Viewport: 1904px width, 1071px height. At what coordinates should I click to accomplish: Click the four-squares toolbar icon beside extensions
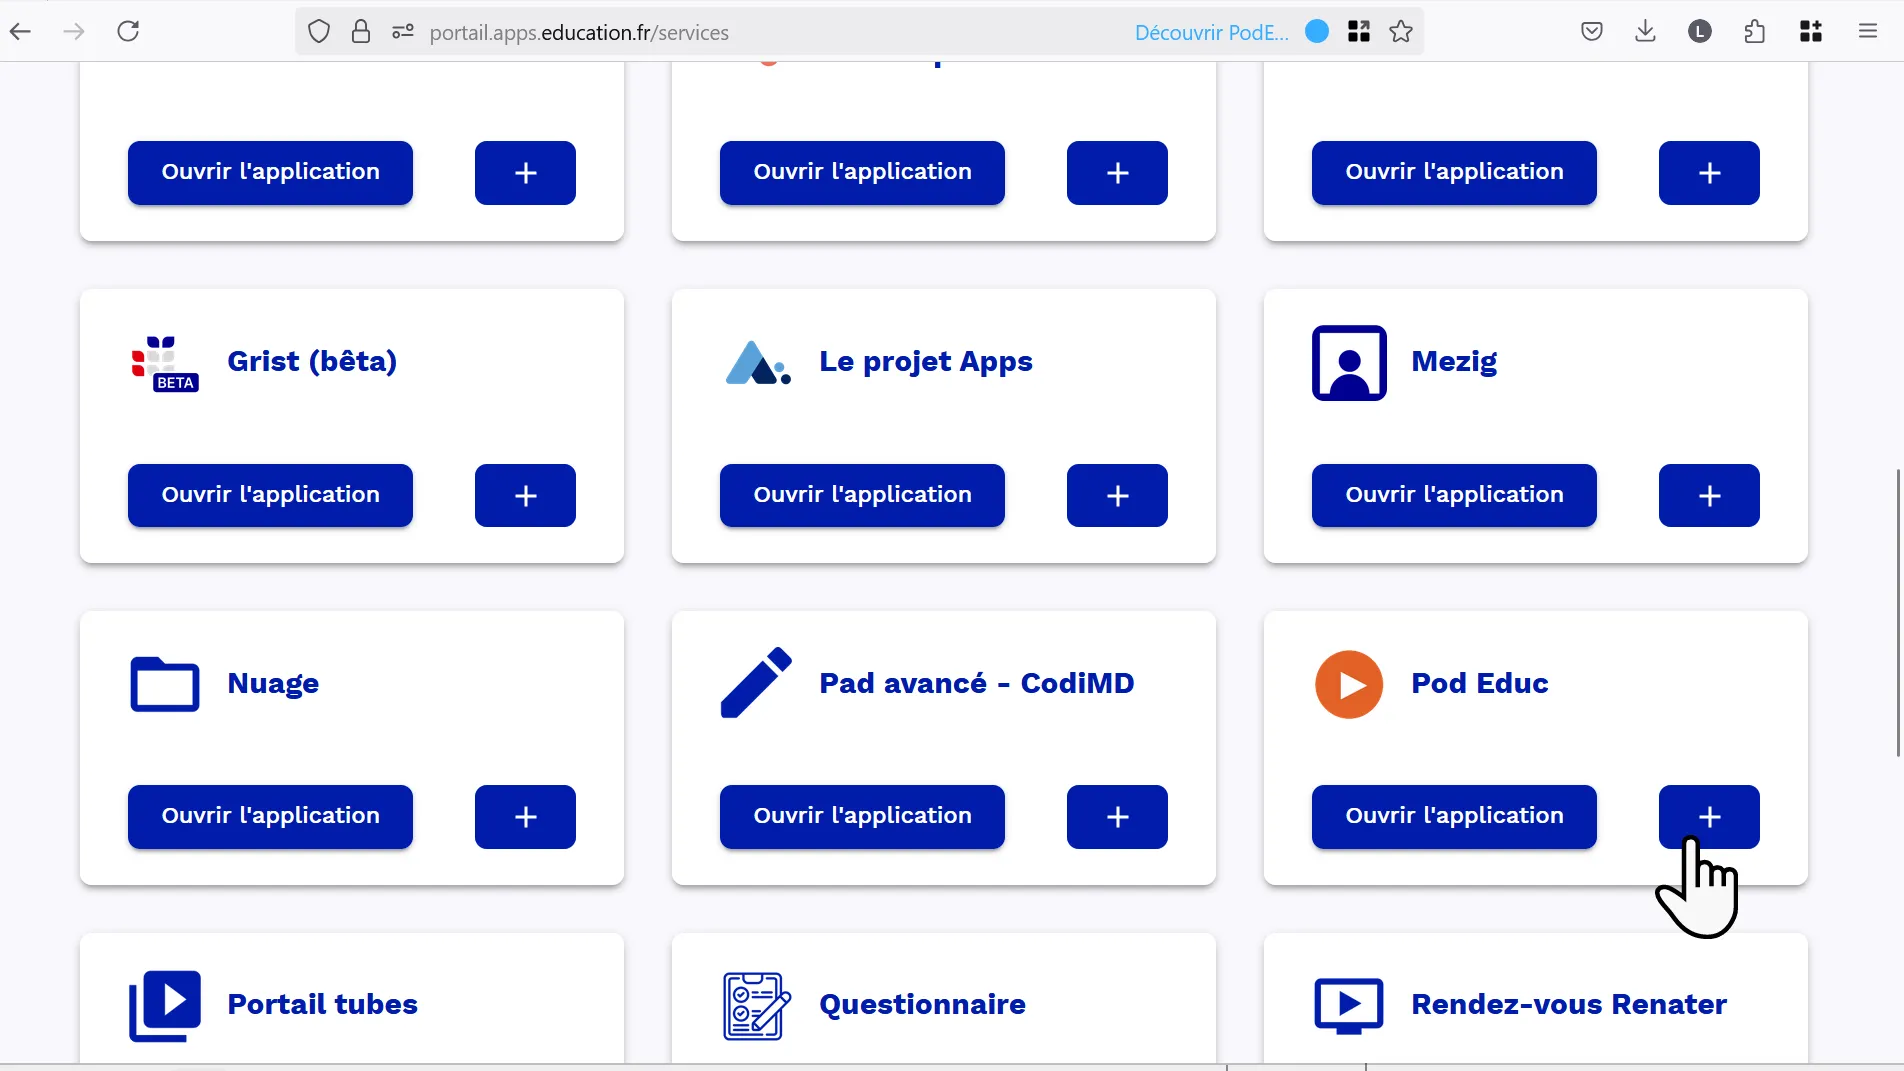click(x=1811, y=31)
